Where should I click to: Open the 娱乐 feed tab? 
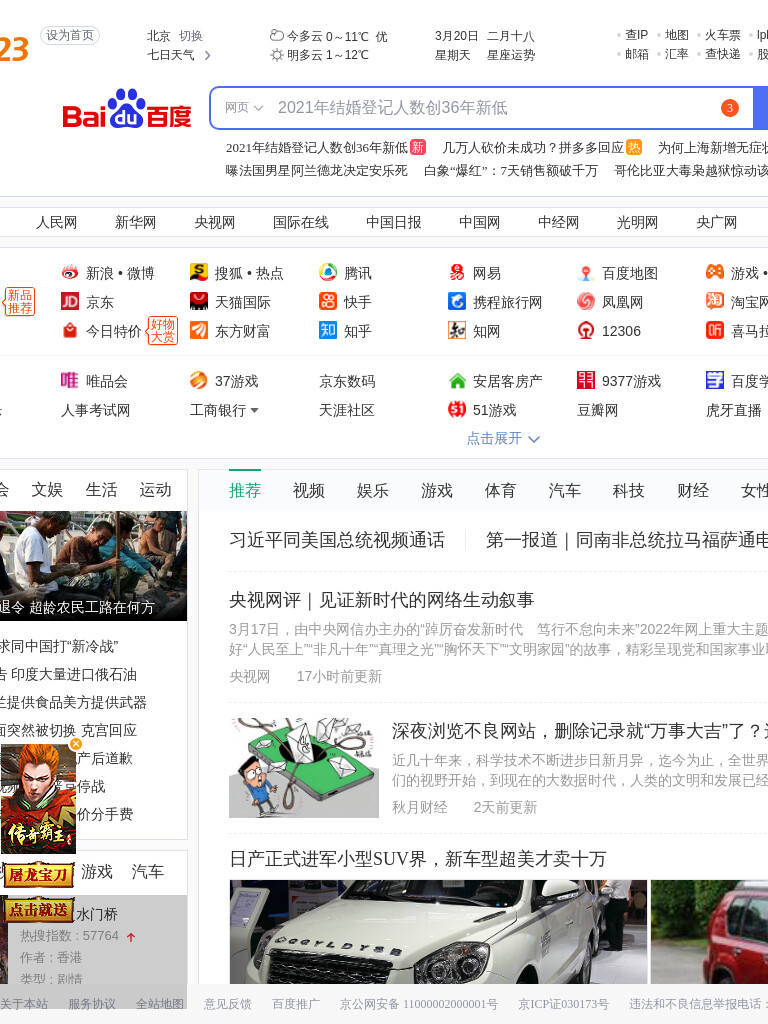click(x=373, y=490)
